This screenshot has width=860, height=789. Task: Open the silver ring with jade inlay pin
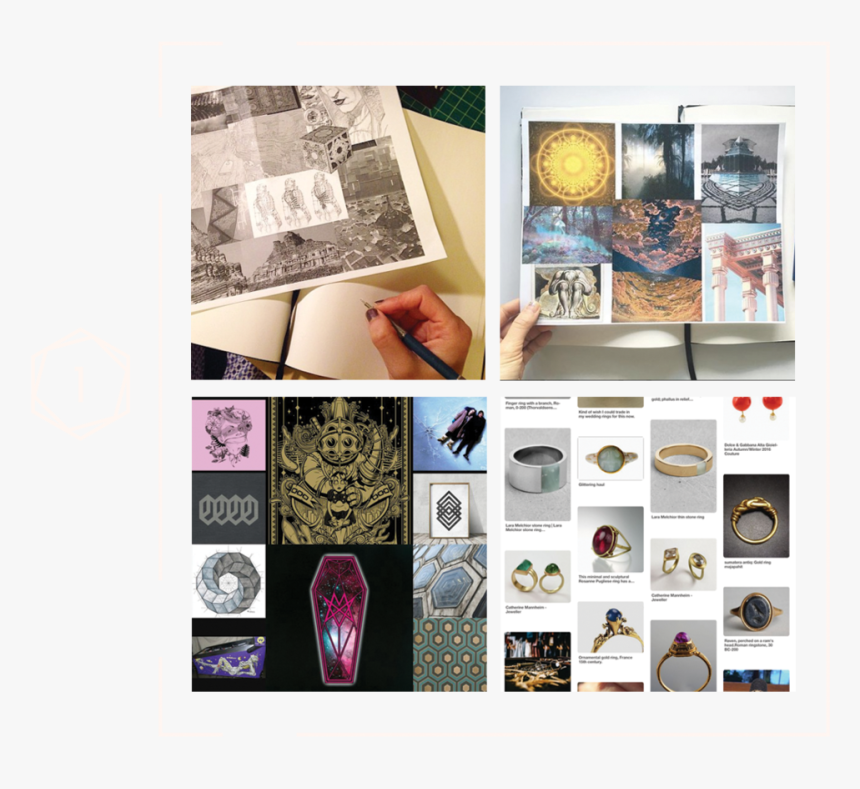pos(538,474)
